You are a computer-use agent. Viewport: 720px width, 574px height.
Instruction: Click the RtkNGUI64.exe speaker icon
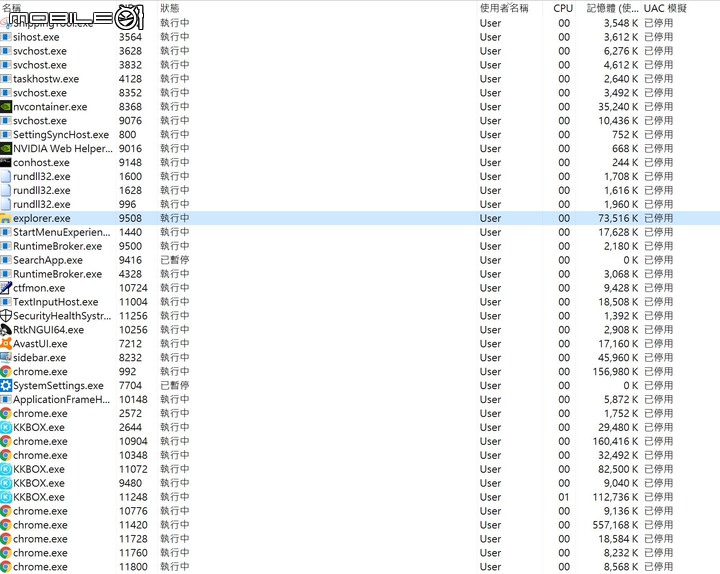click(6, 330)
